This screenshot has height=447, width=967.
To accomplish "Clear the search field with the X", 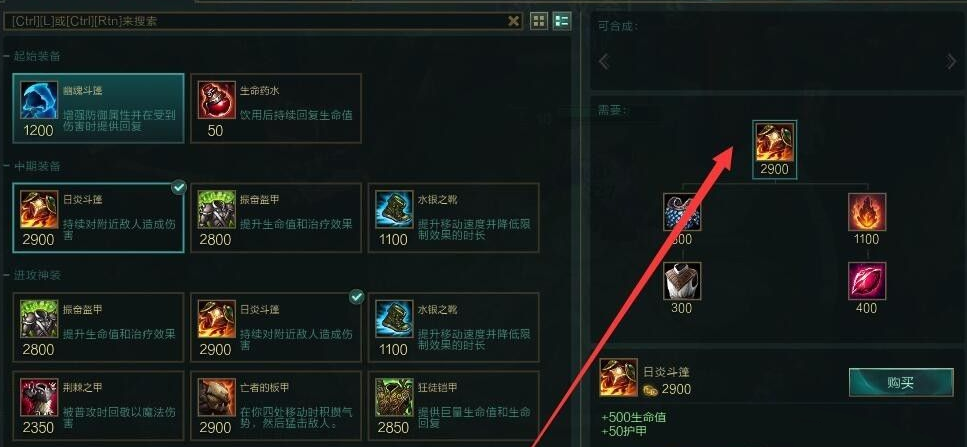I will tap(513, 22).
